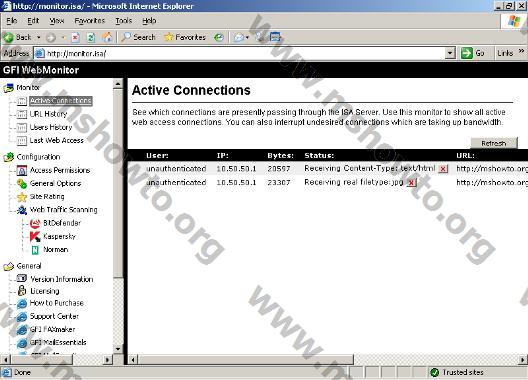The image size is (528, 380).
Task: Open the File menu
Action: click(x=12, y=21)
